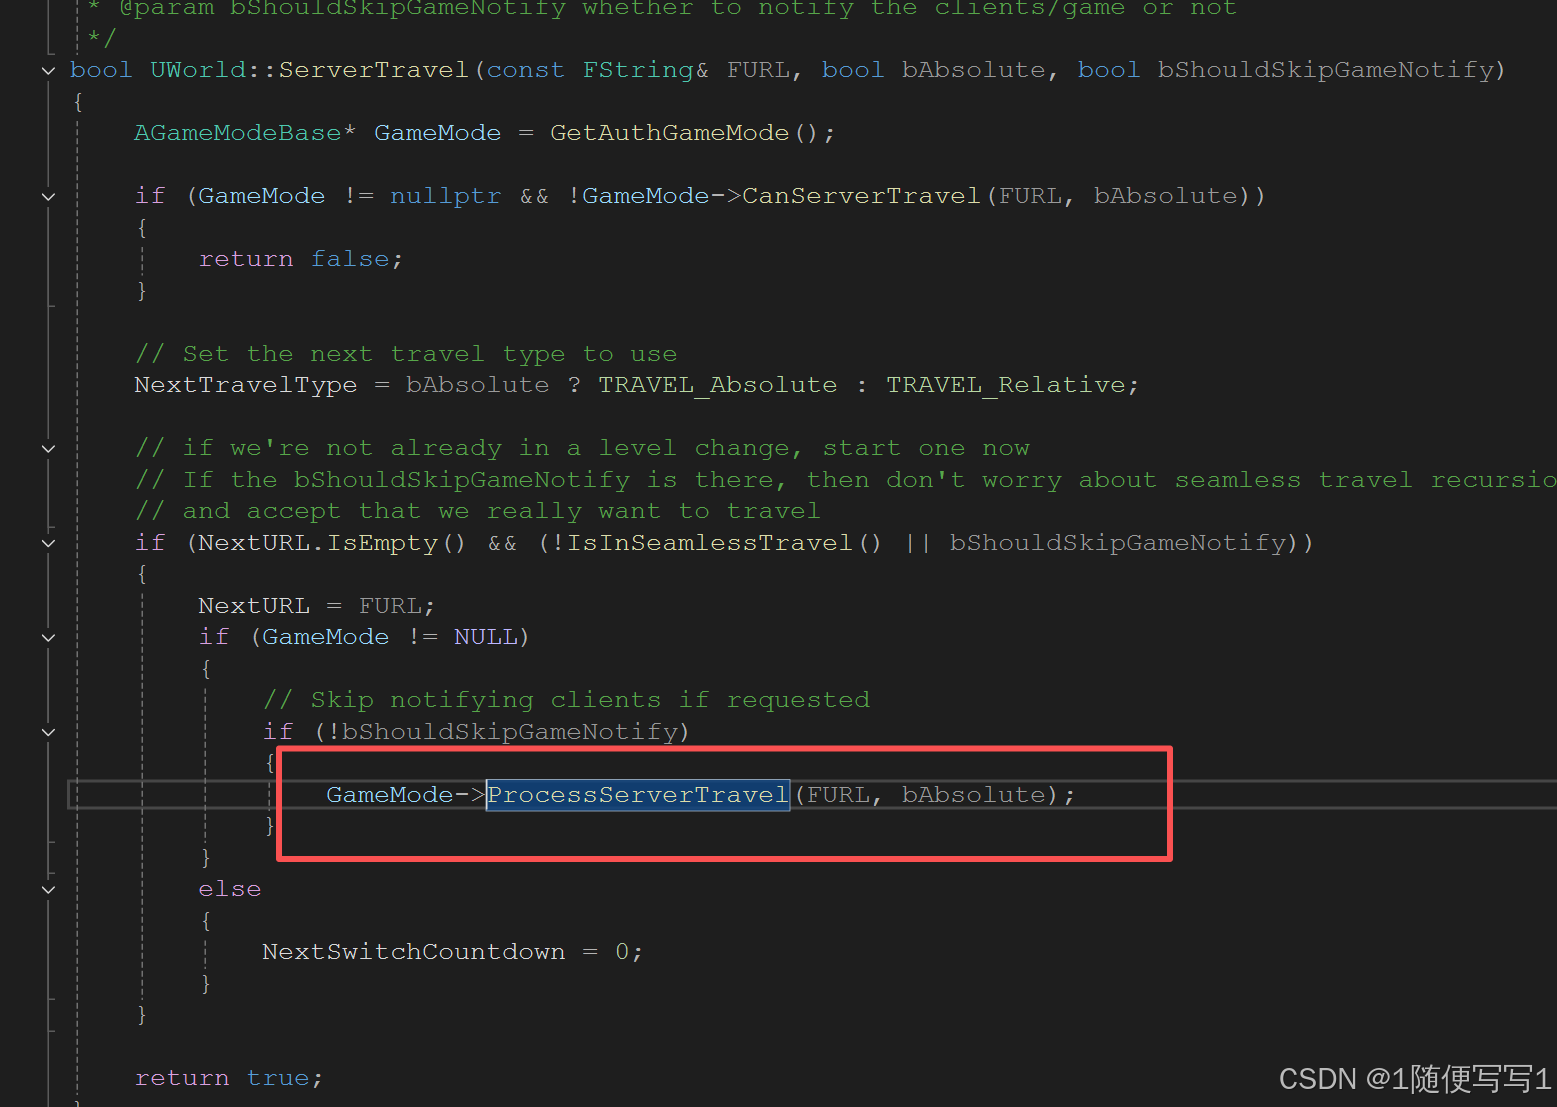
Task: Click the TRAVEL_Relative constant
Action: click(x=1006, y=385)
